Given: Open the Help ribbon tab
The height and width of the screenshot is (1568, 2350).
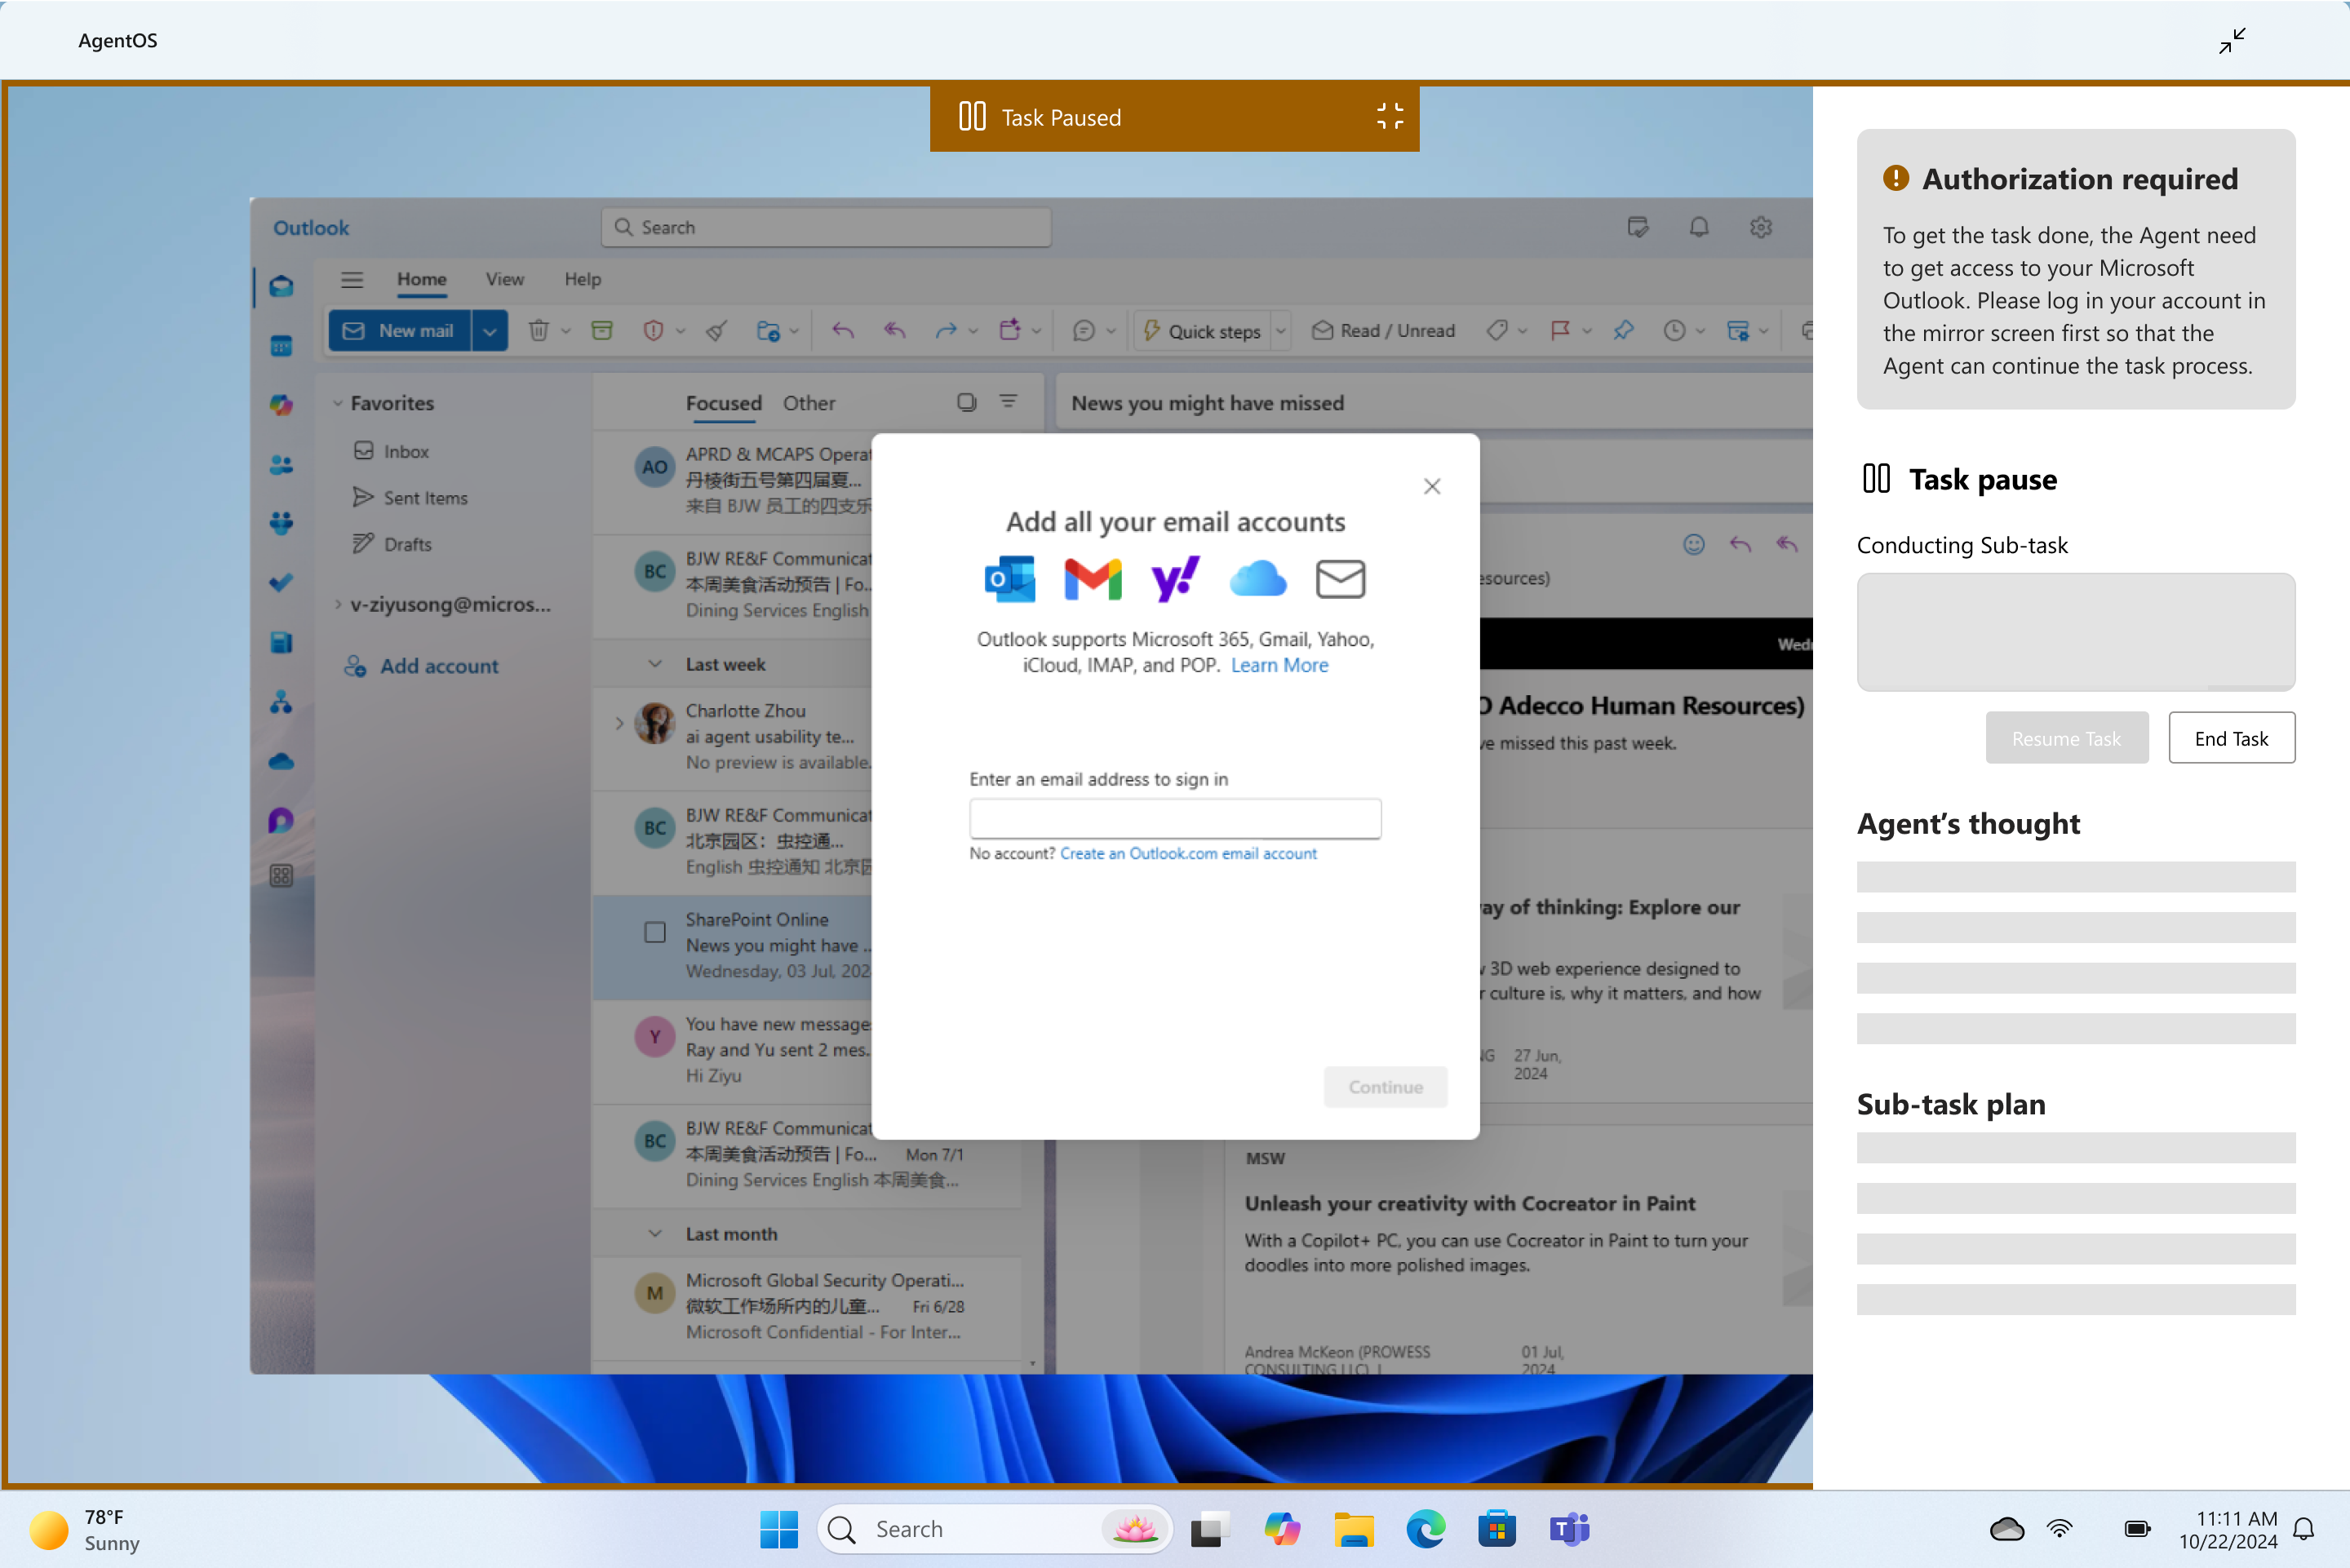Looking at the screenshot, I should point(582,279).
